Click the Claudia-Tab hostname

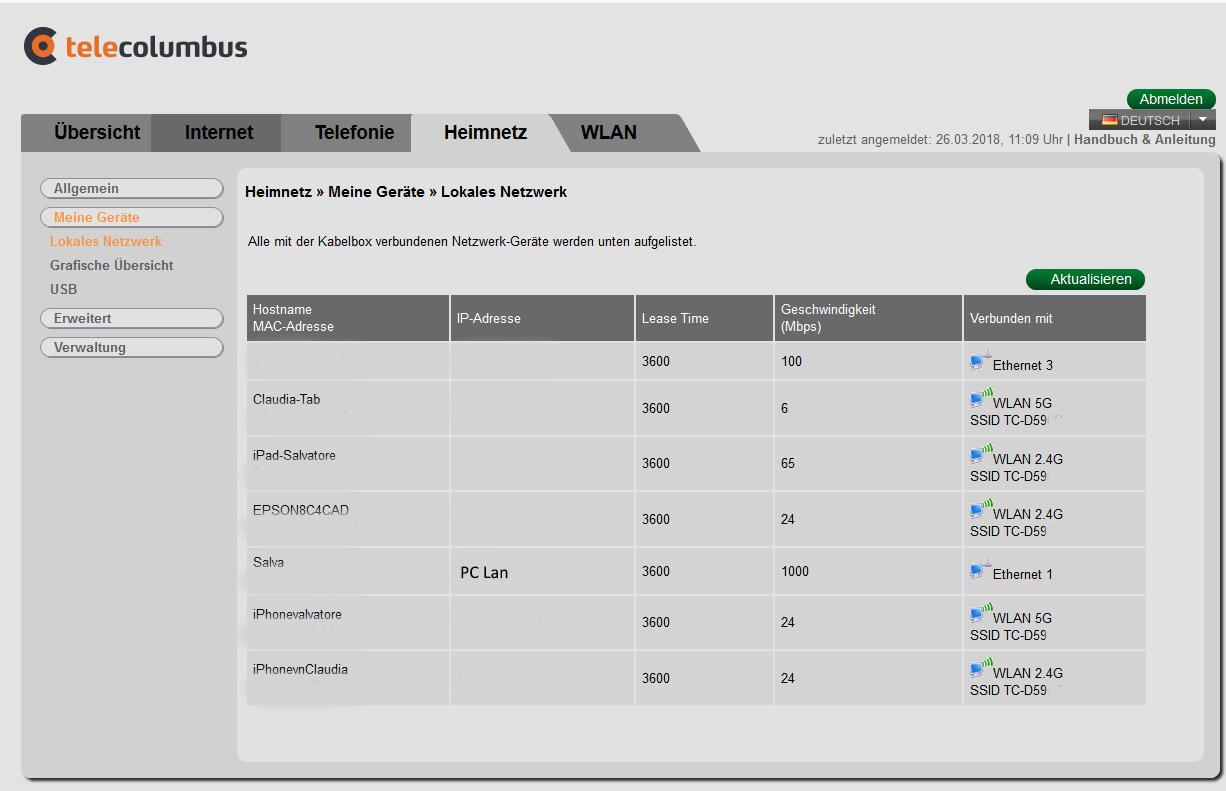pos(286,399)
